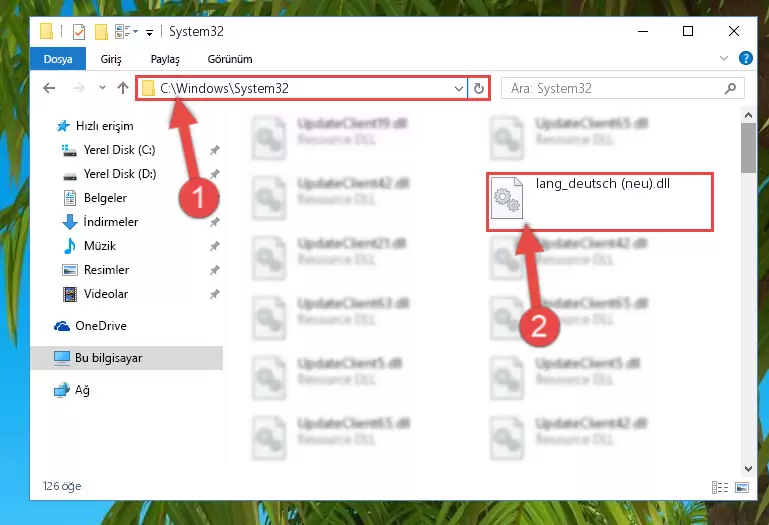769x525 pixels.
Task: Open Yerel Disk (C:) in sidebar
Action: (x=119, y=150)
